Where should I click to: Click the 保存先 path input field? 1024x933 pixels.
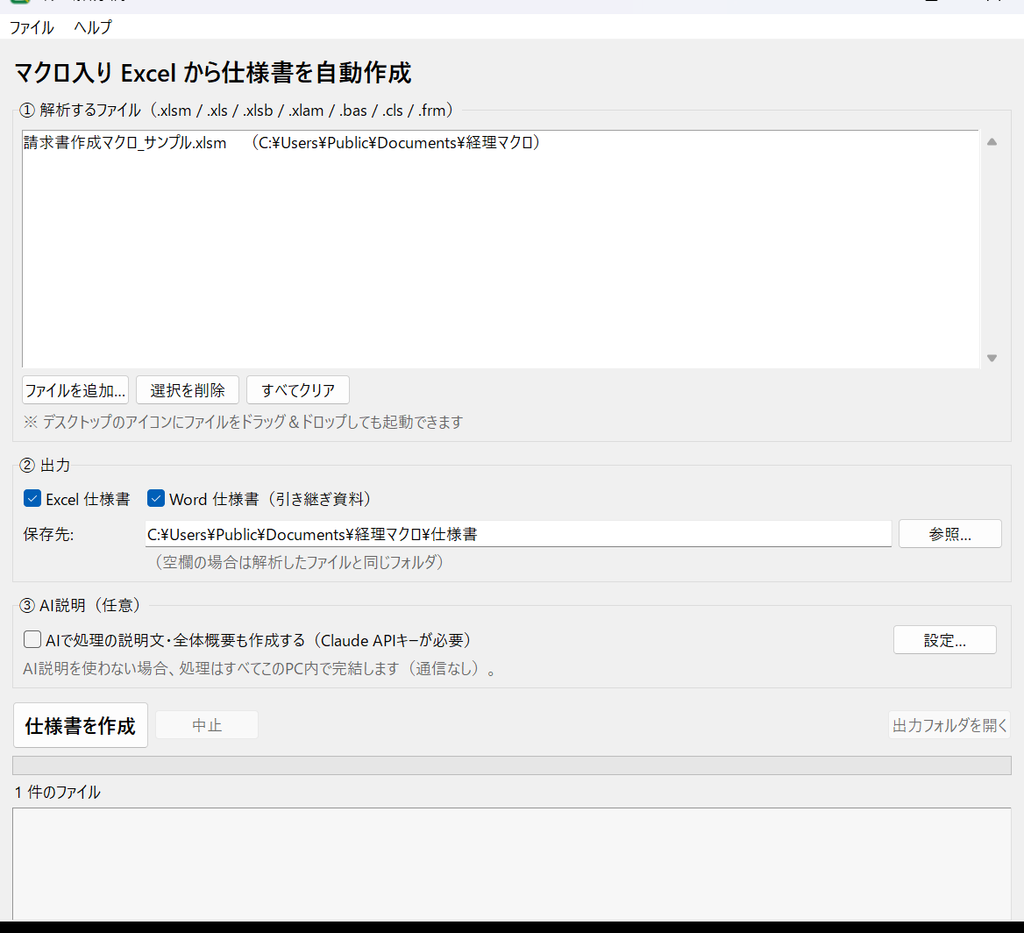[x=518, y=534]
